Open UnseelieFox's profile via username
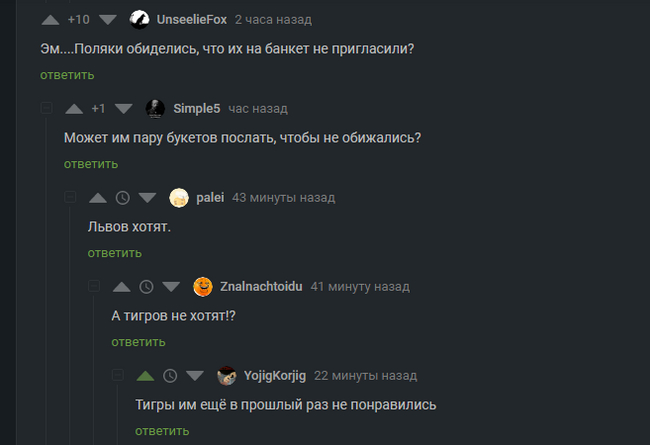This screenshot has height=445, width=650. pyautogui.click(x=191, y=19)
